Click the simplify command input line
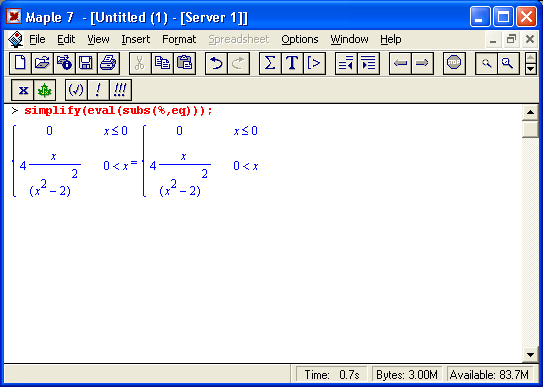The height and width of the screenshot is (387, 543). [118, 111]
